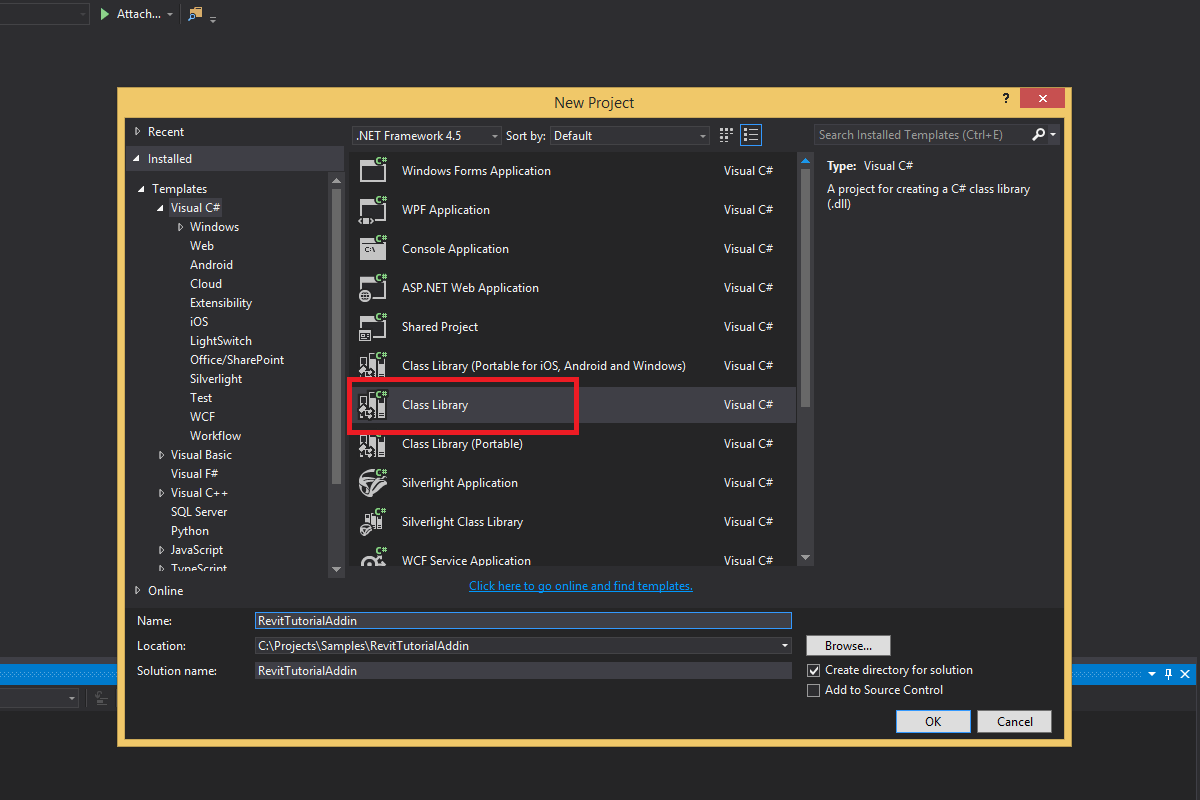
Task: Enable Add to Source Control checkbox
Action: coord(813,690)
